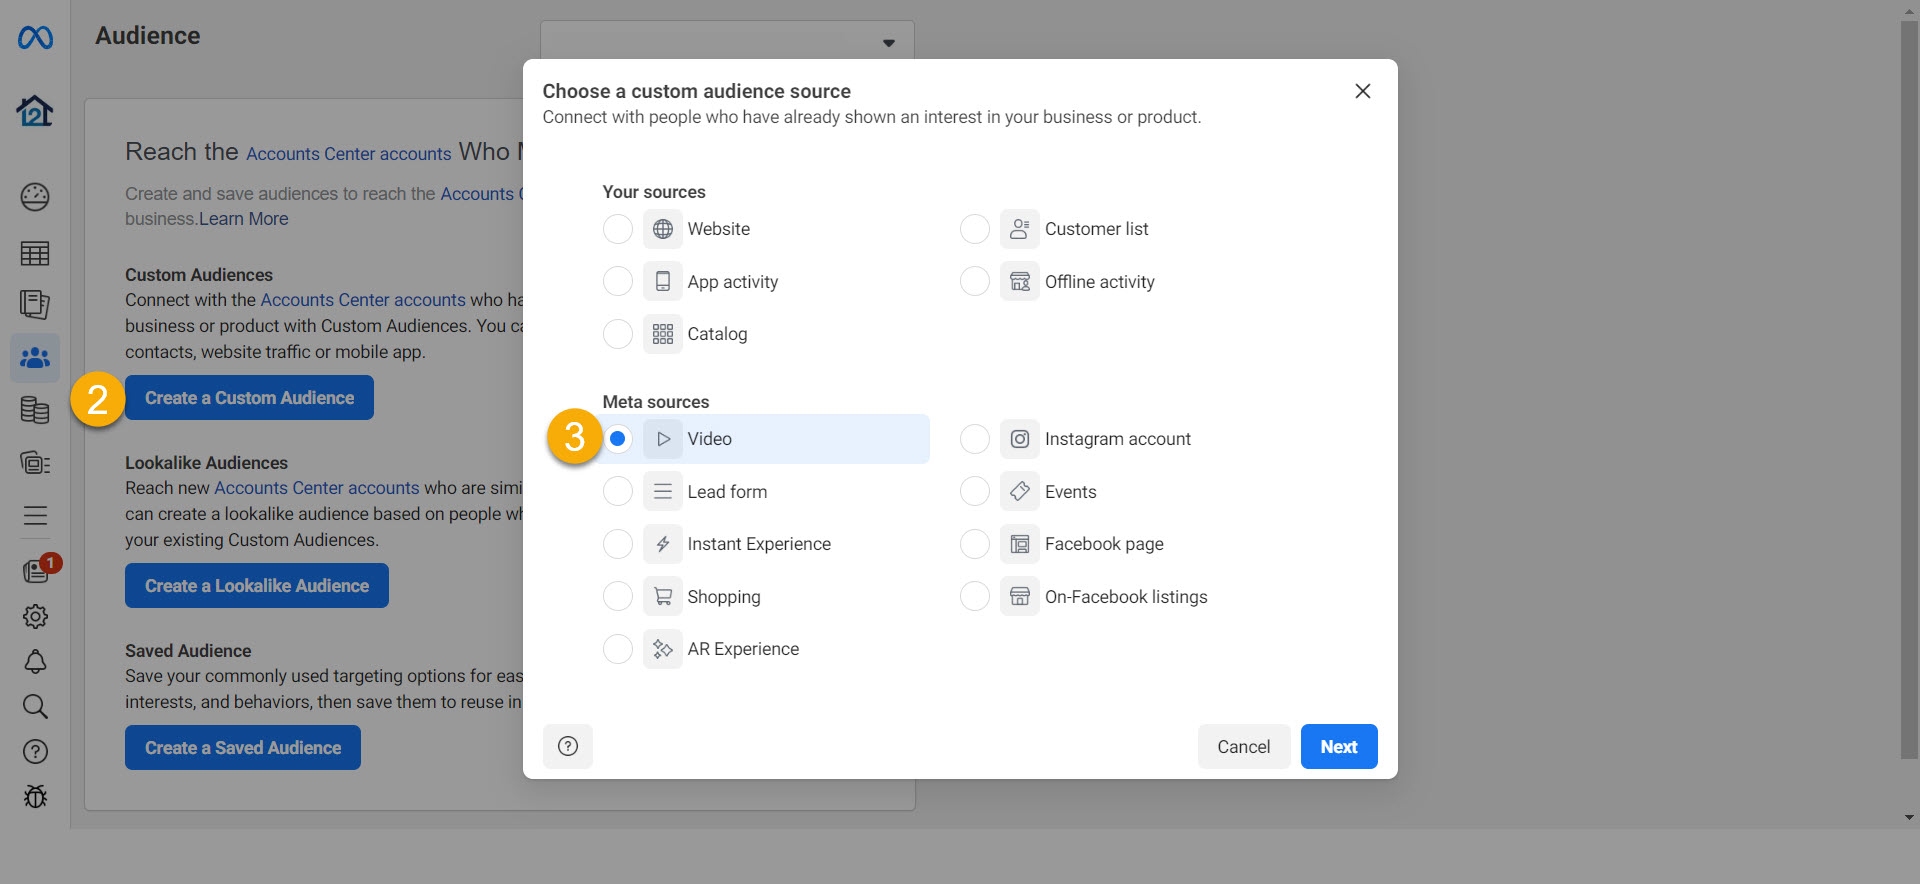Viewport: 1920px width, 884px height.
Task: Click the App activity phone icon
Action: (x=663, y=282)
